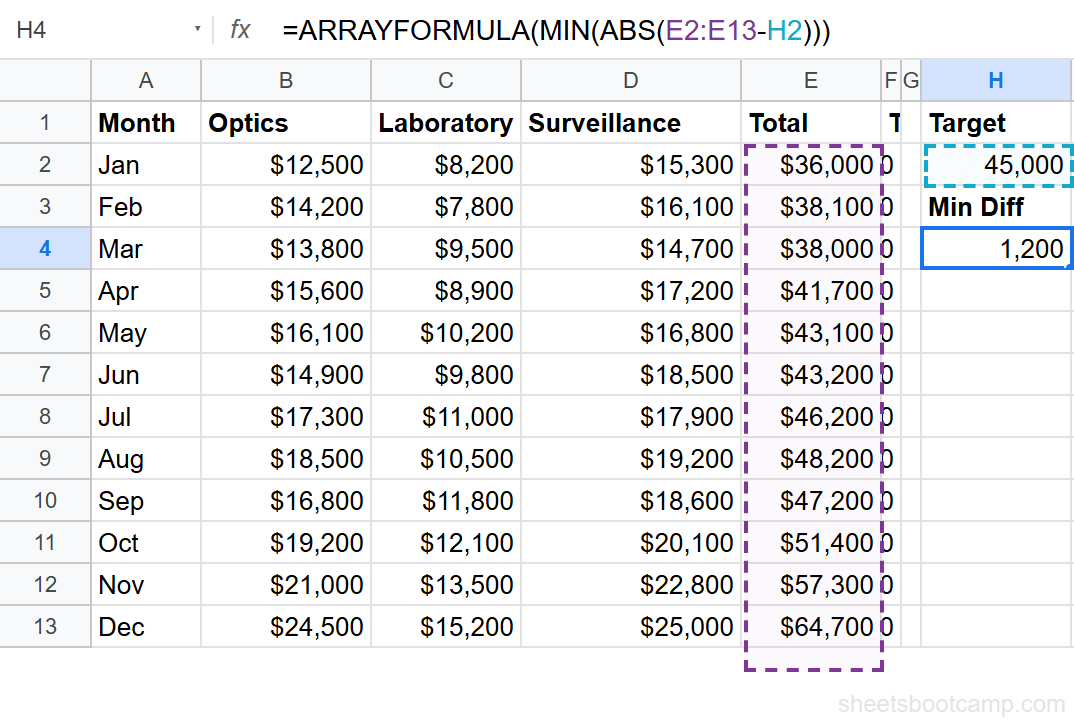1074x722 pixels.
Task: Select cell H4 showing 1,200
Action: point(996,248)
